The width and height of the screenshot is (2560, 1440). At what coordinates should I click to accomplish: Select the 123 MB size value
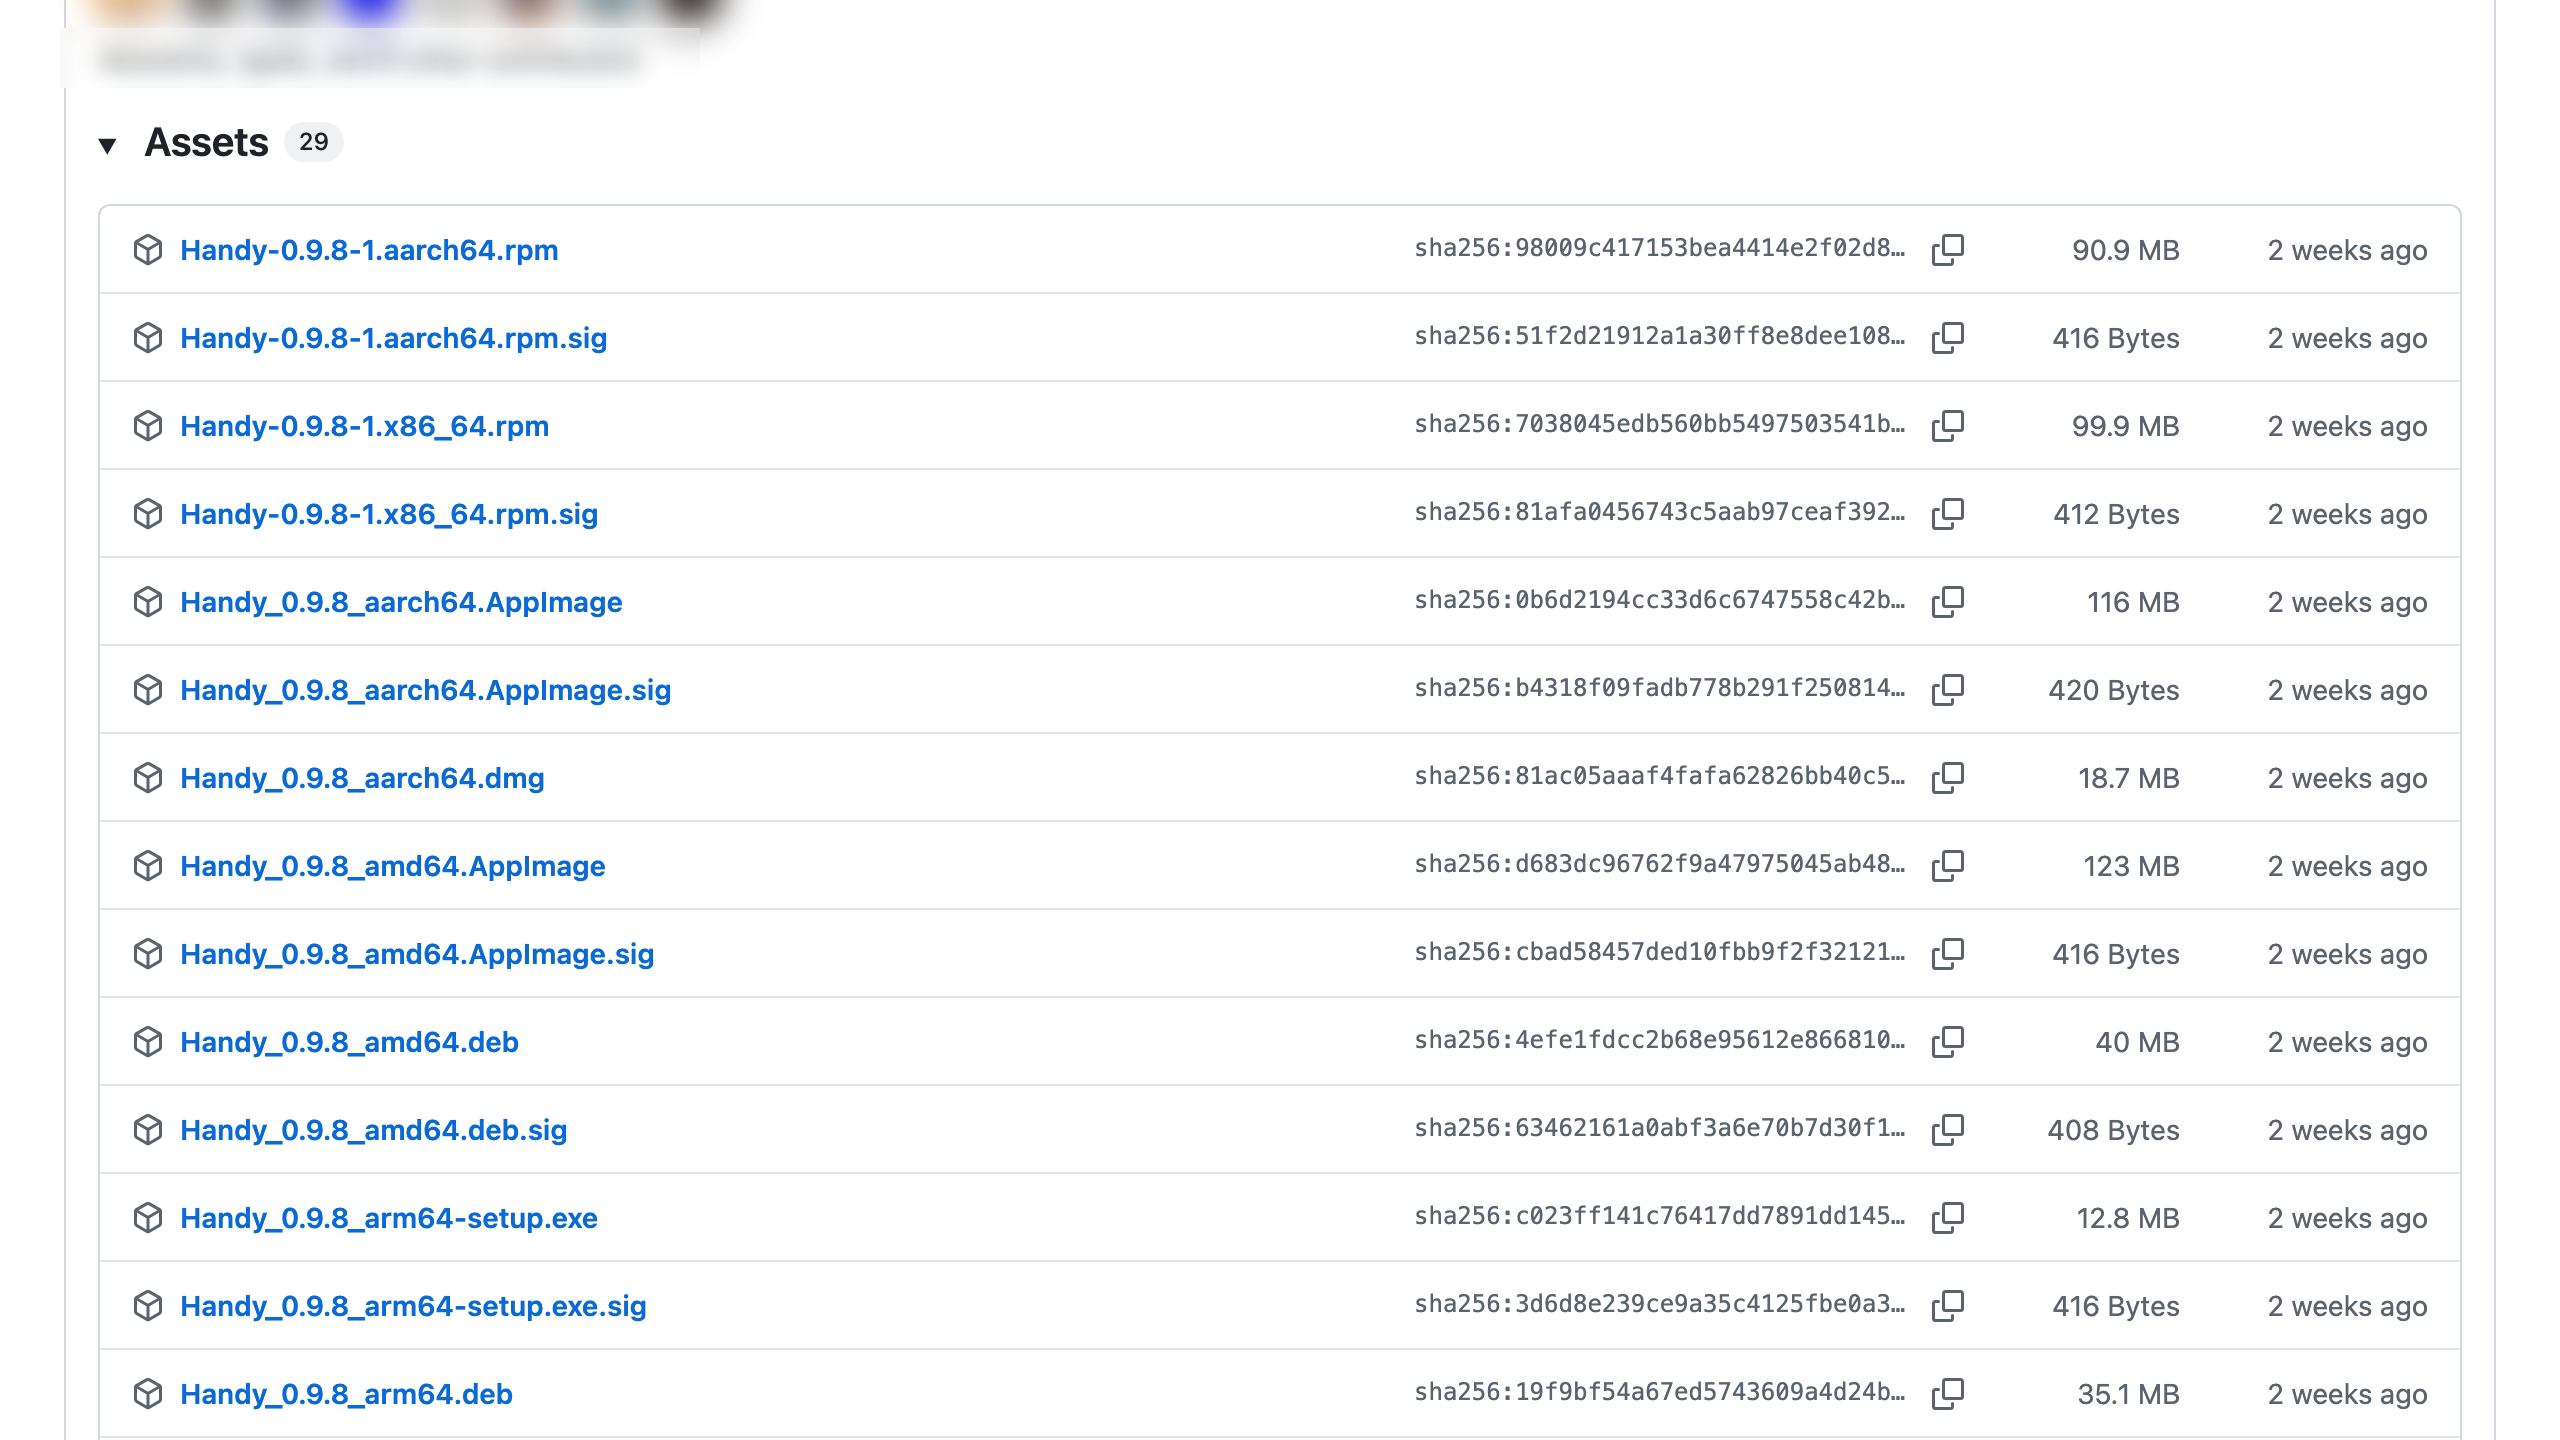click(x=2131, y=866)
